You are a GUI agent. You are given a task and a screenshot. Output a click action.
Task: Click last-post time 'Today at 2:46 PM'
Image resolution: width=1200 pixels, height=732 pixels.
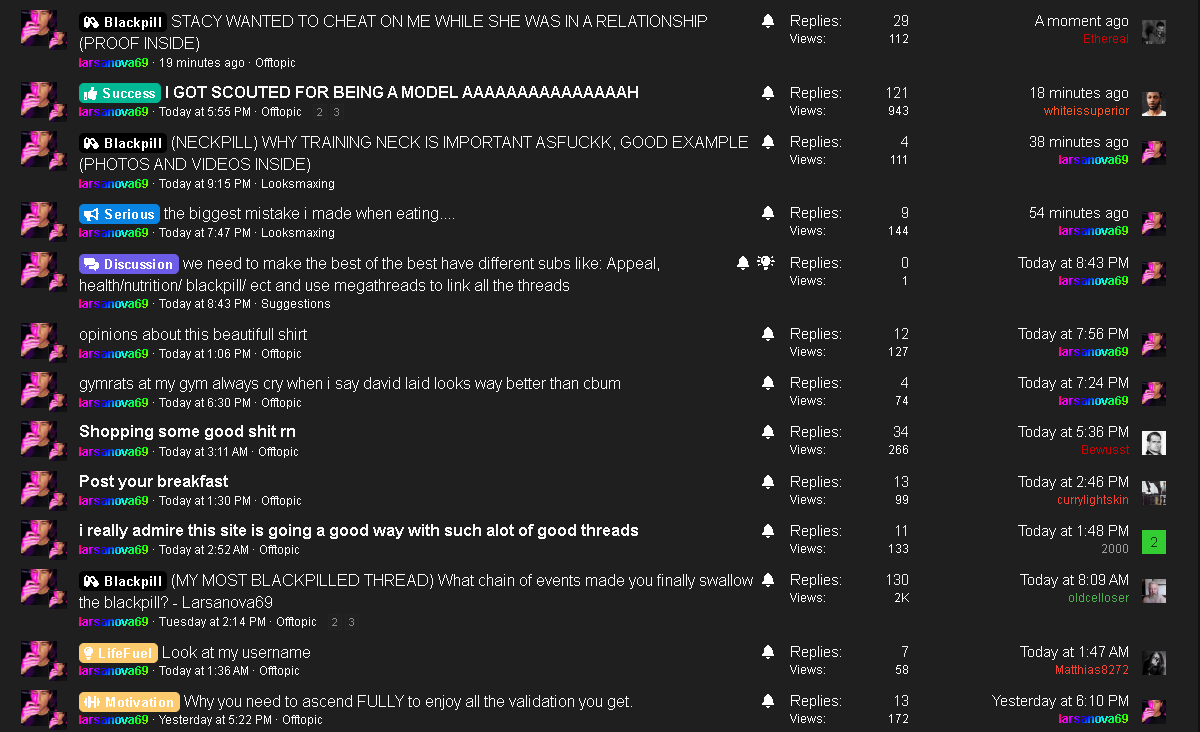pyautogui.click(x=1073, y=482)
